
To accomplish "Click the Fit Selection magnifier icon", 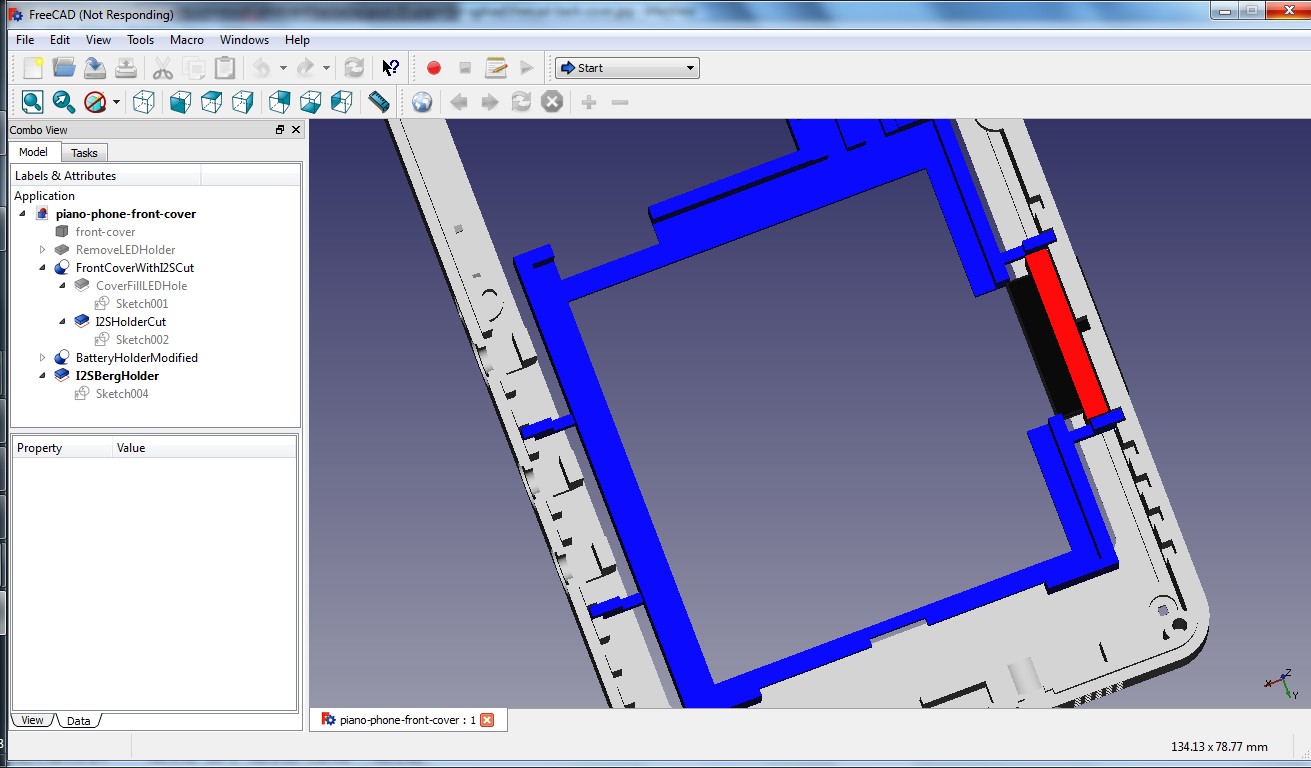I will point(64,102).
